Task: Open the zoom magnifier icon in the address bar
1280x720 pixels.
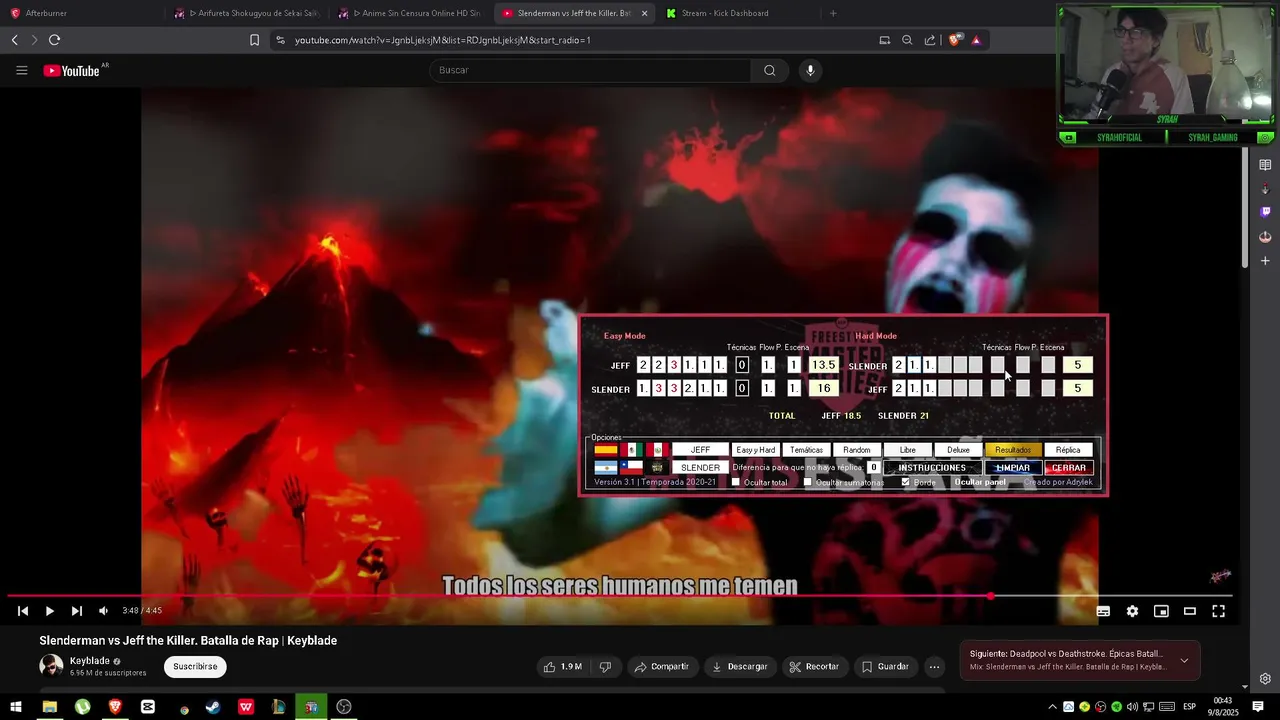Action: coord(907,40)
